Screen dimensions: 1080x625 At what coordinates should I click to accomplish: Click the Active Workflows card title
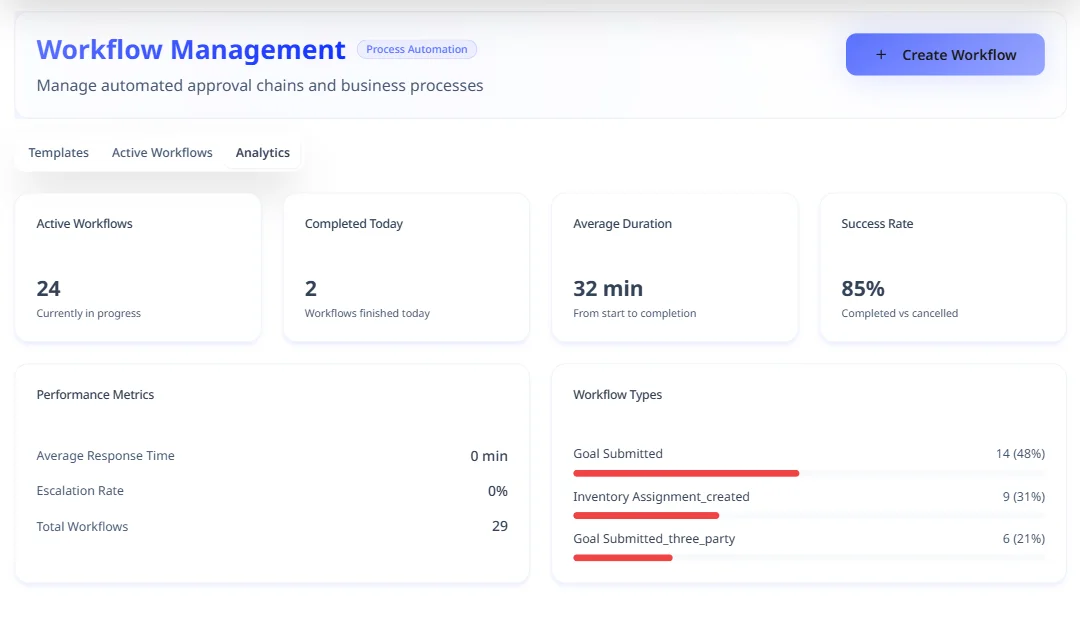point(84,223)
